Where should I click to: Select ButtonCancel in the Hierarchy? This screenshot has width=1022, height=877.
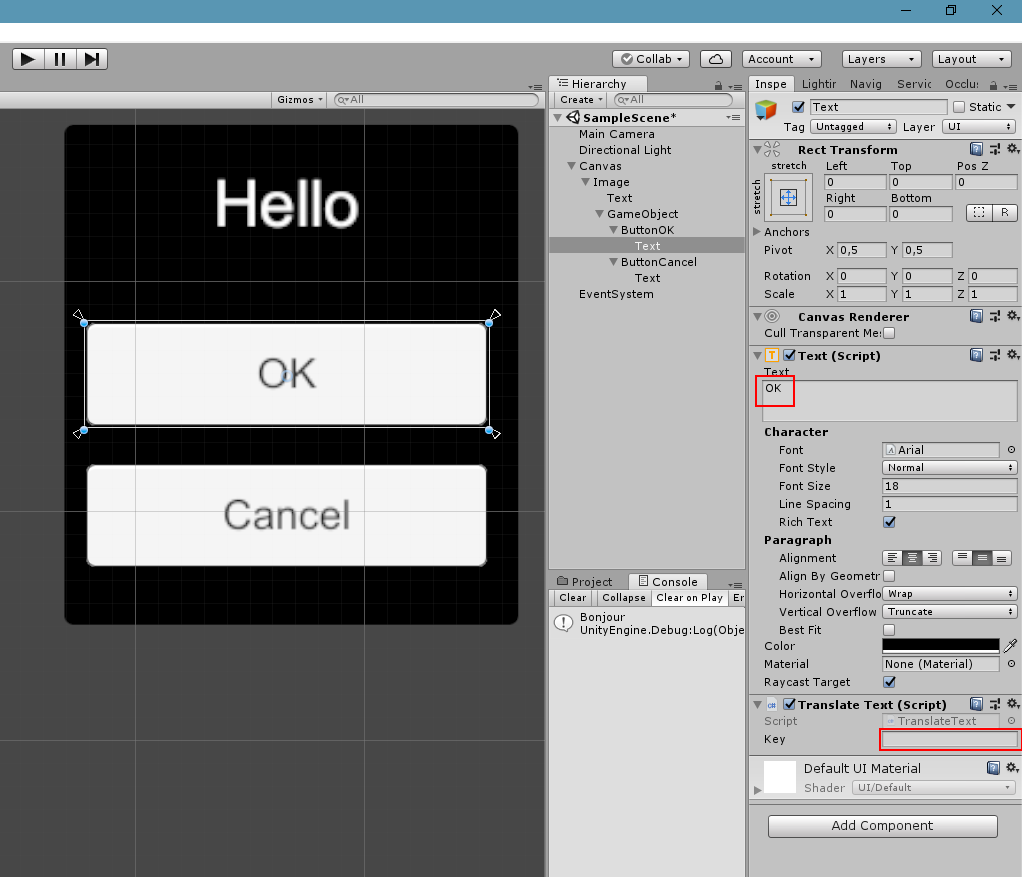658,262
